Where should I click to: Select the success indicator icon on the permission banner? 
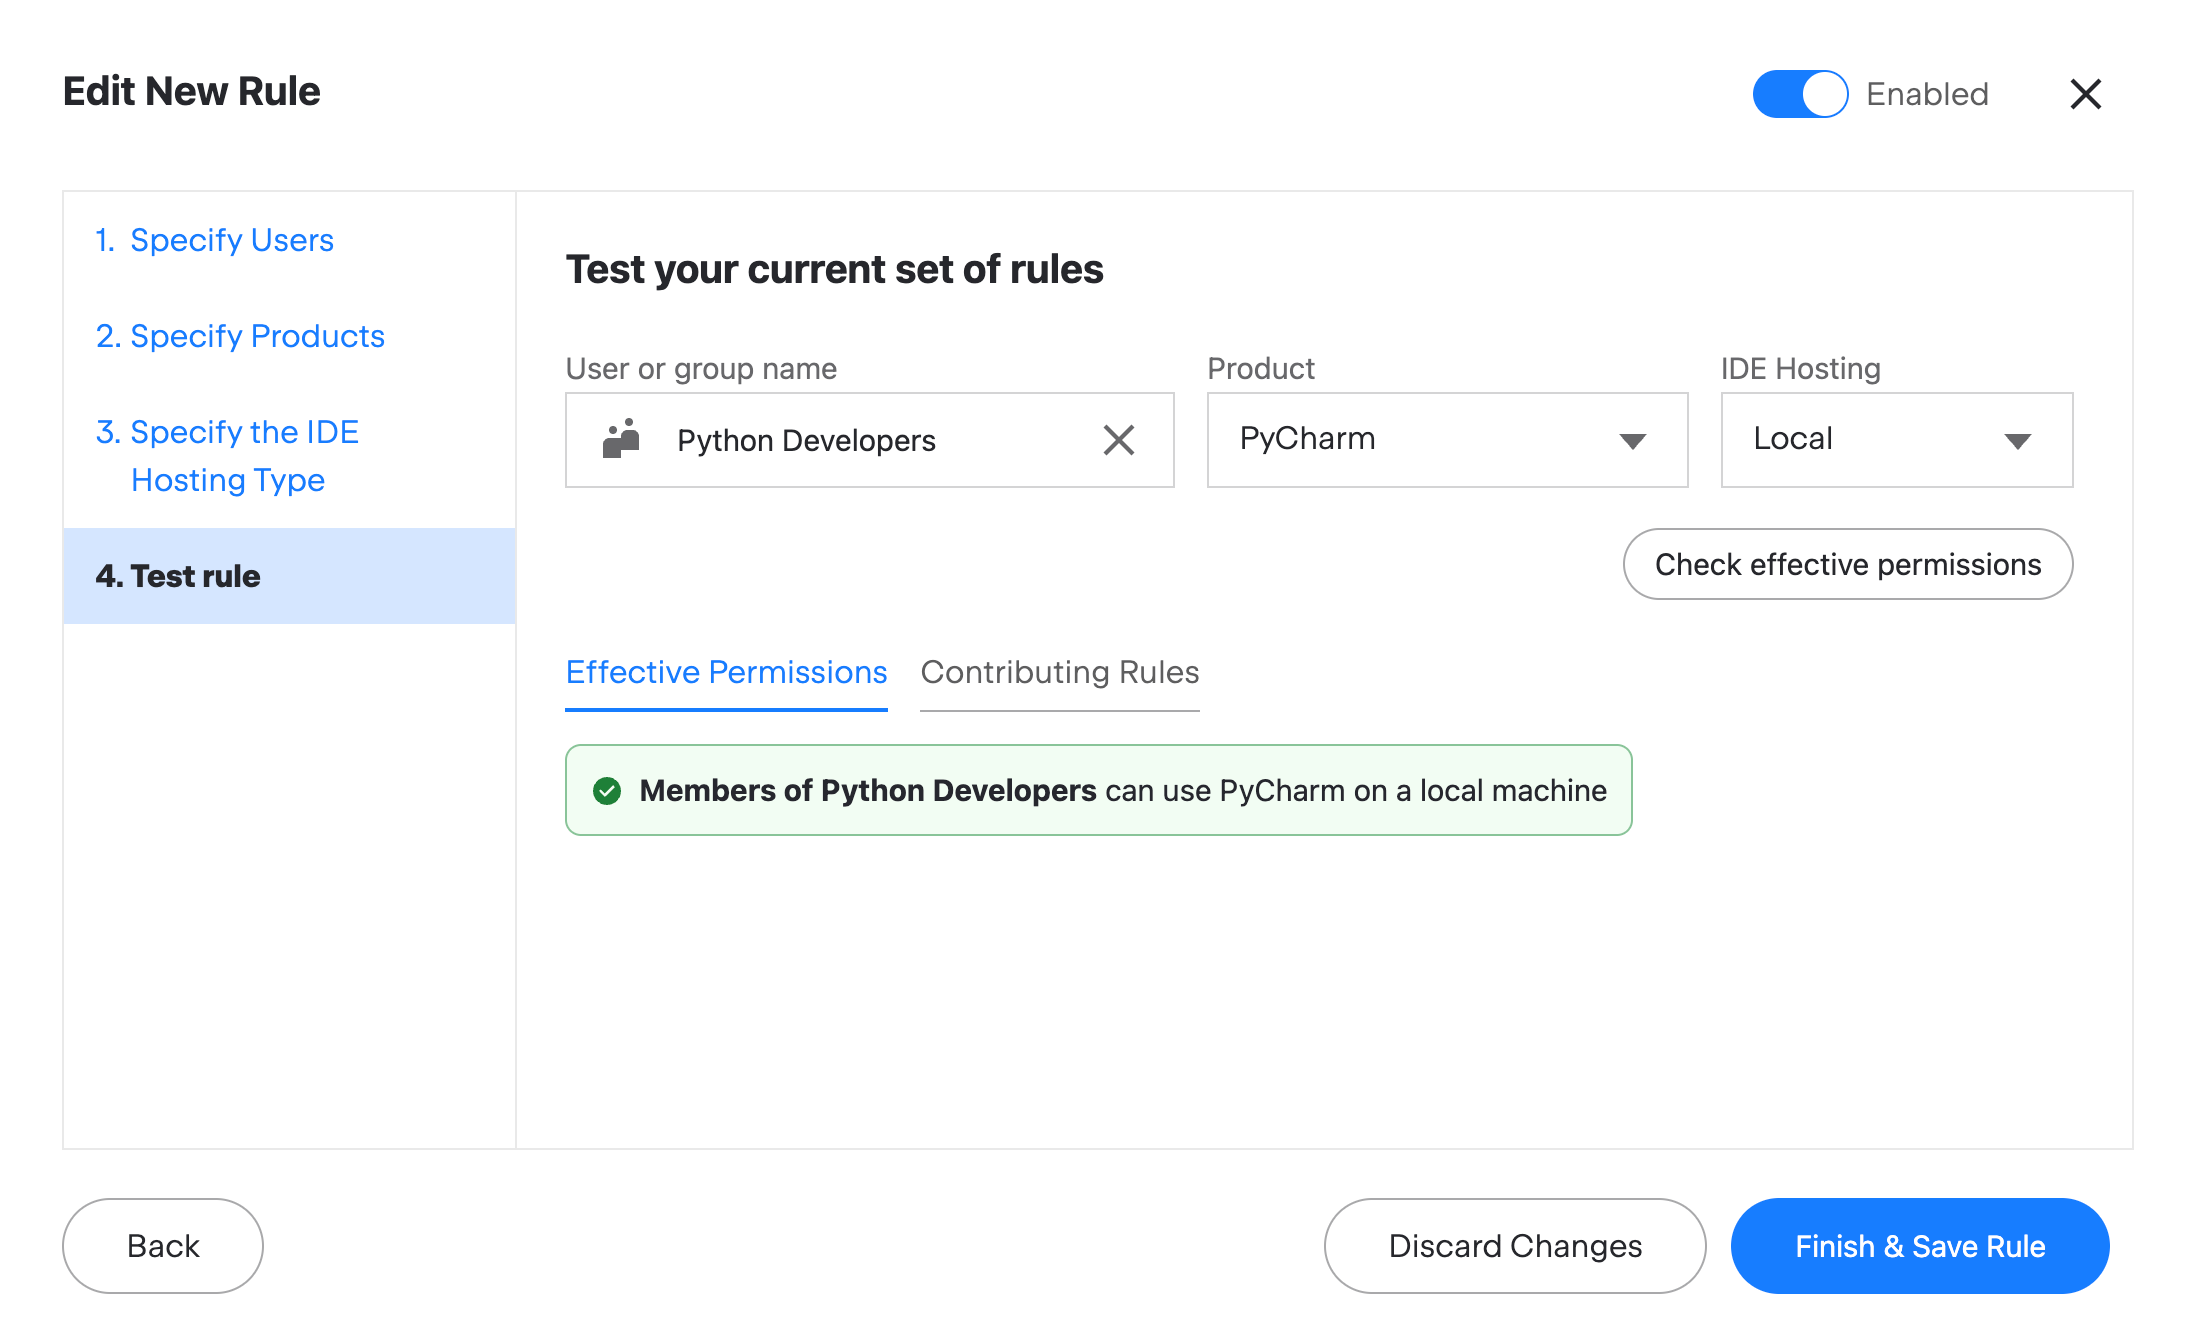coord(608,790)
